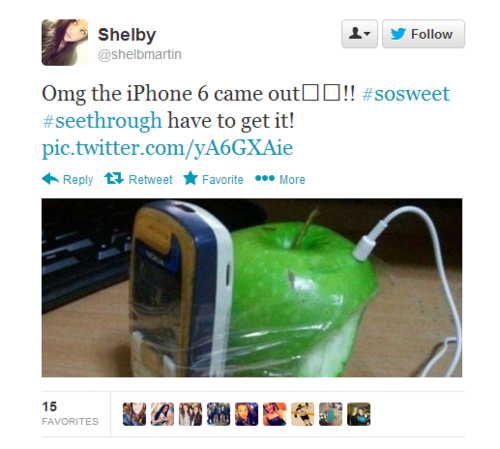Open the pic.twitter.com/yA6GXAie link
Screen dimensions: 500x449
(x=167, y=148)
